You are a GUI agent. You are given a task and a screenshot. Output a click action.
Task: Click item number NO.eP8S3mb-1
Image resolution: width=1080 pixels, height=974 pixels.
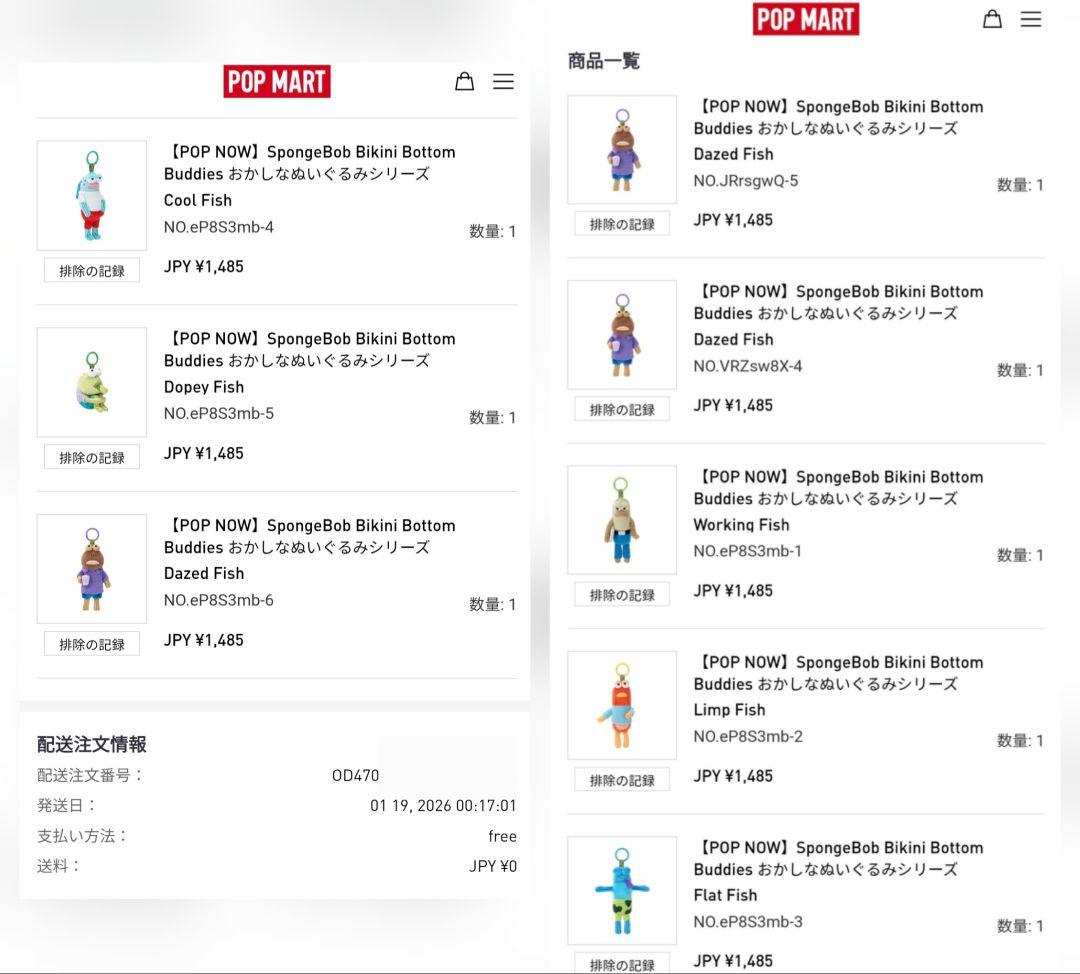[747, 551]
